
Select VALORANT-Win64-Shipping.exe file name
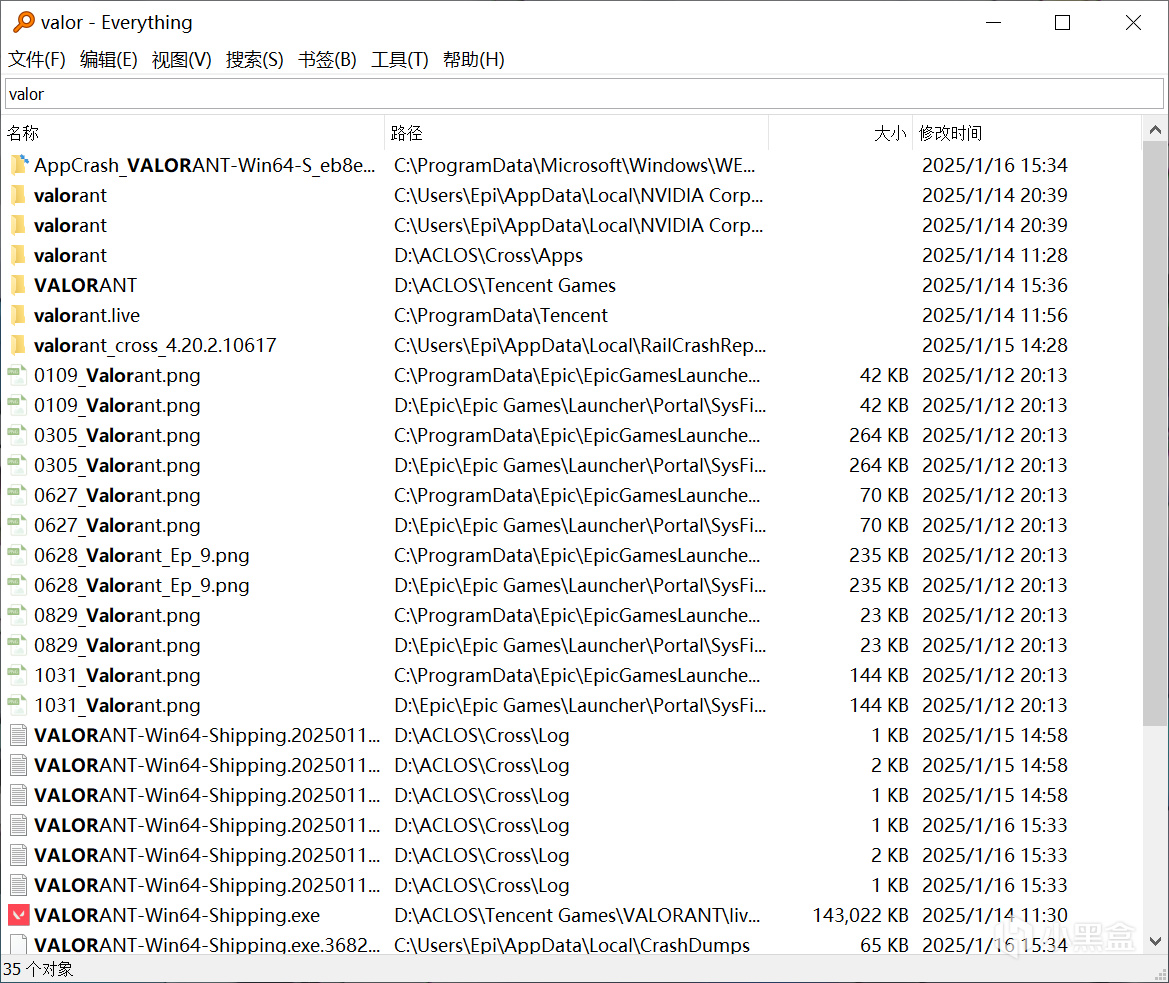177,916
